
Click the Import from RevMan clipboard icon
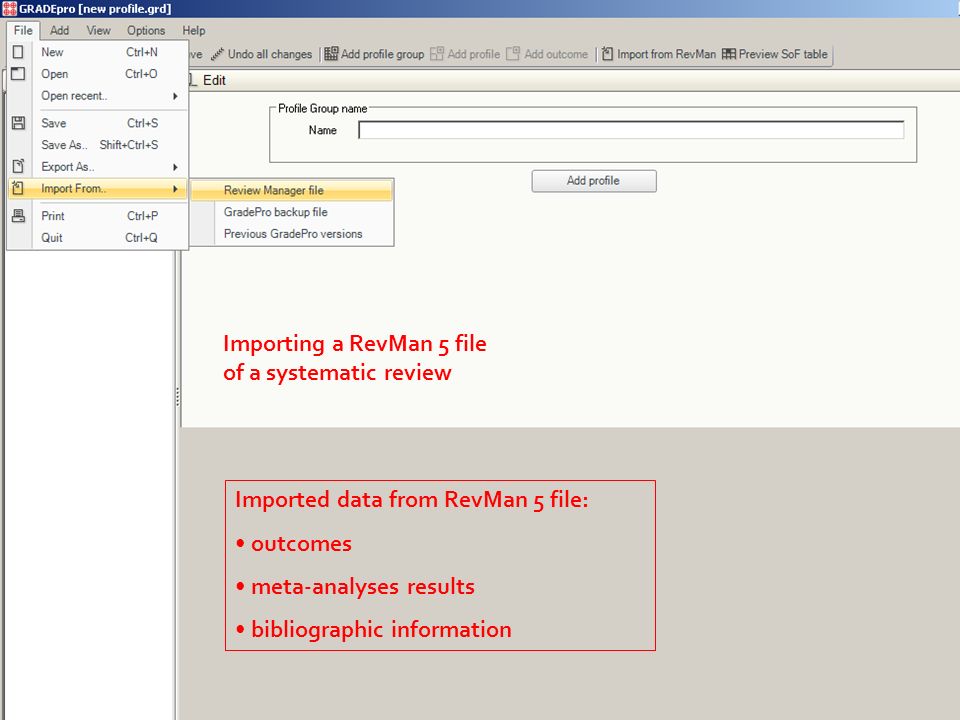[607, 54]
